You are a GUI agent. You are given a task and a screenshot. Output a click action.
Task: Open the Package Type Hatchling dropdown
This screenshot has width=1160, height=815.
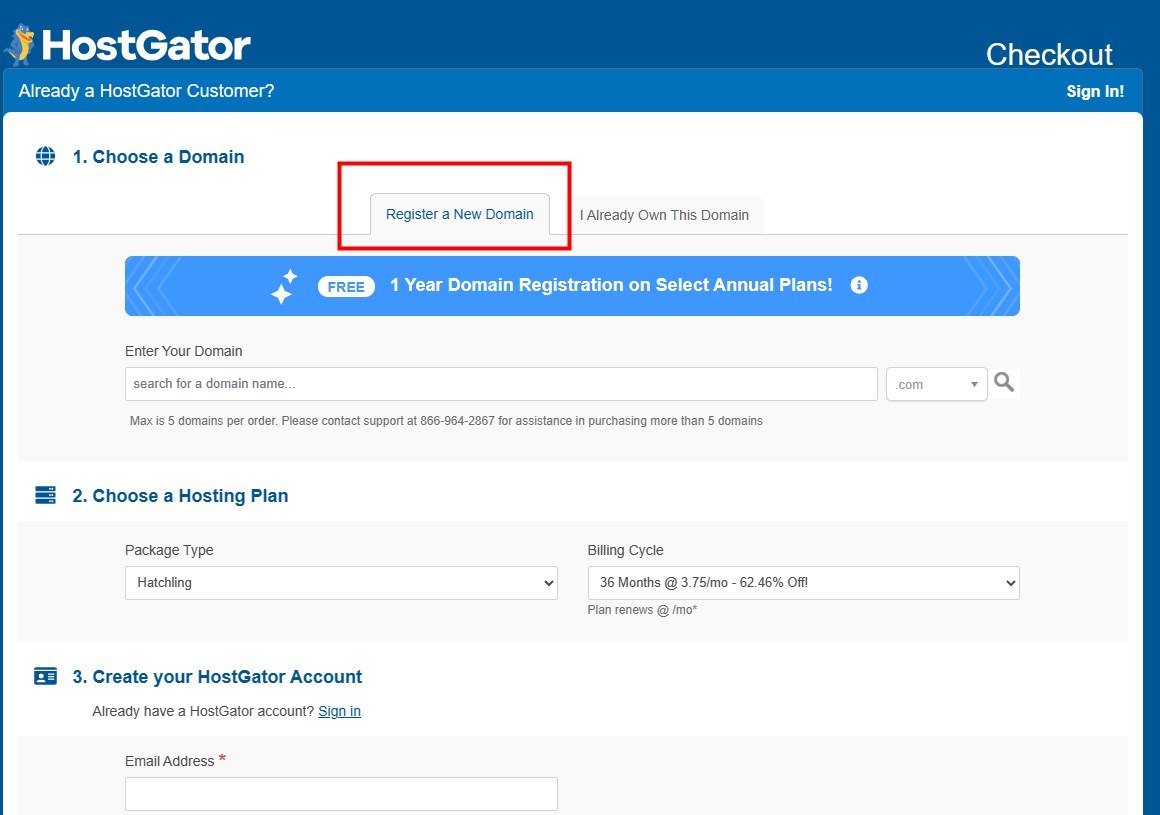click(341, 583)
